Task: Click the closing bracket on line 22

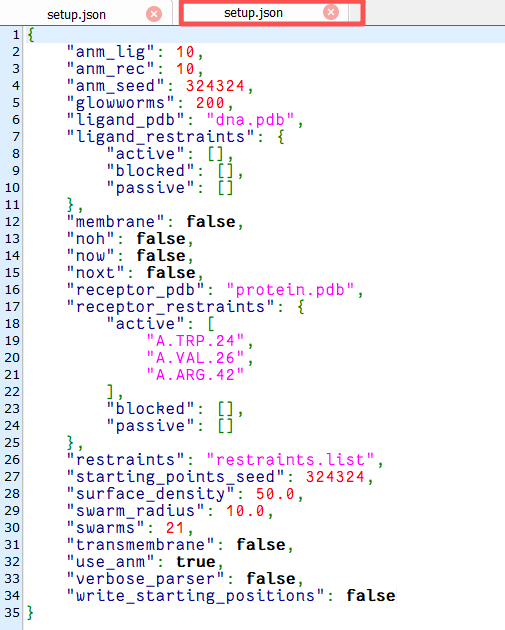Action: (x=110, y=392)
